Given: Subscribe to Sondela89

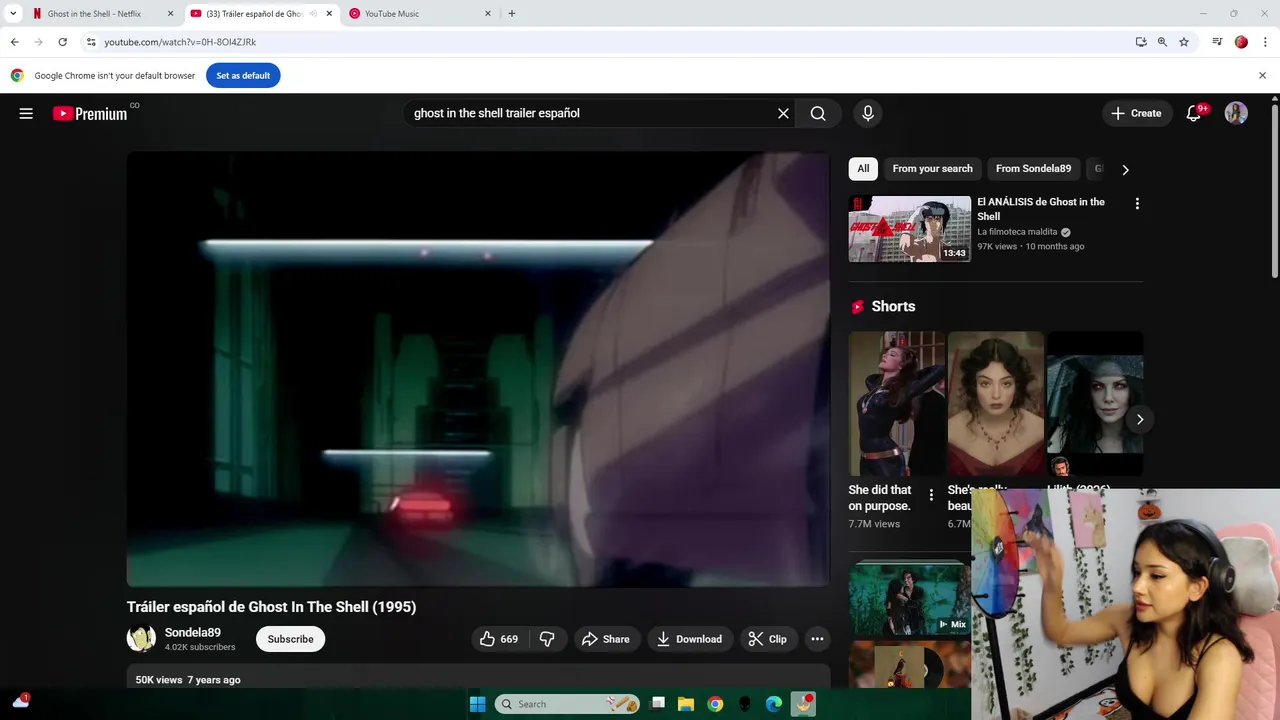Looking at the screenshot, I should 290,639.
